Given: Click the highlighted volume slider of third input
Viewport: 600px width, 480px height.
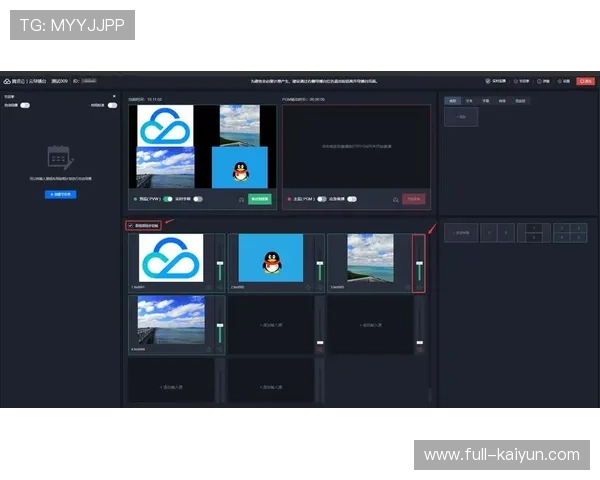Looking at the screenshot, I should pyautogui.click(x=419, y=264).
